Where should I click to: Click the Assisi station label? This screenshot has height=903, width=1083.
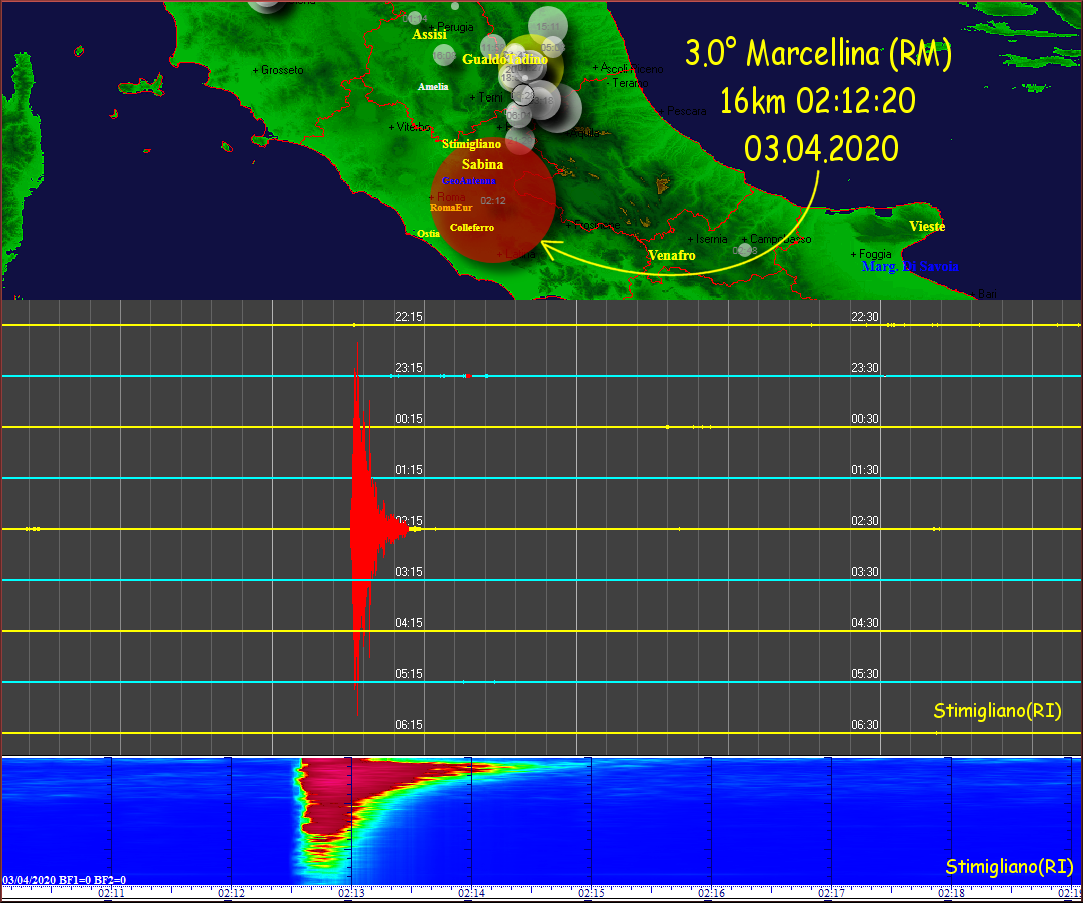pos(429,34)
